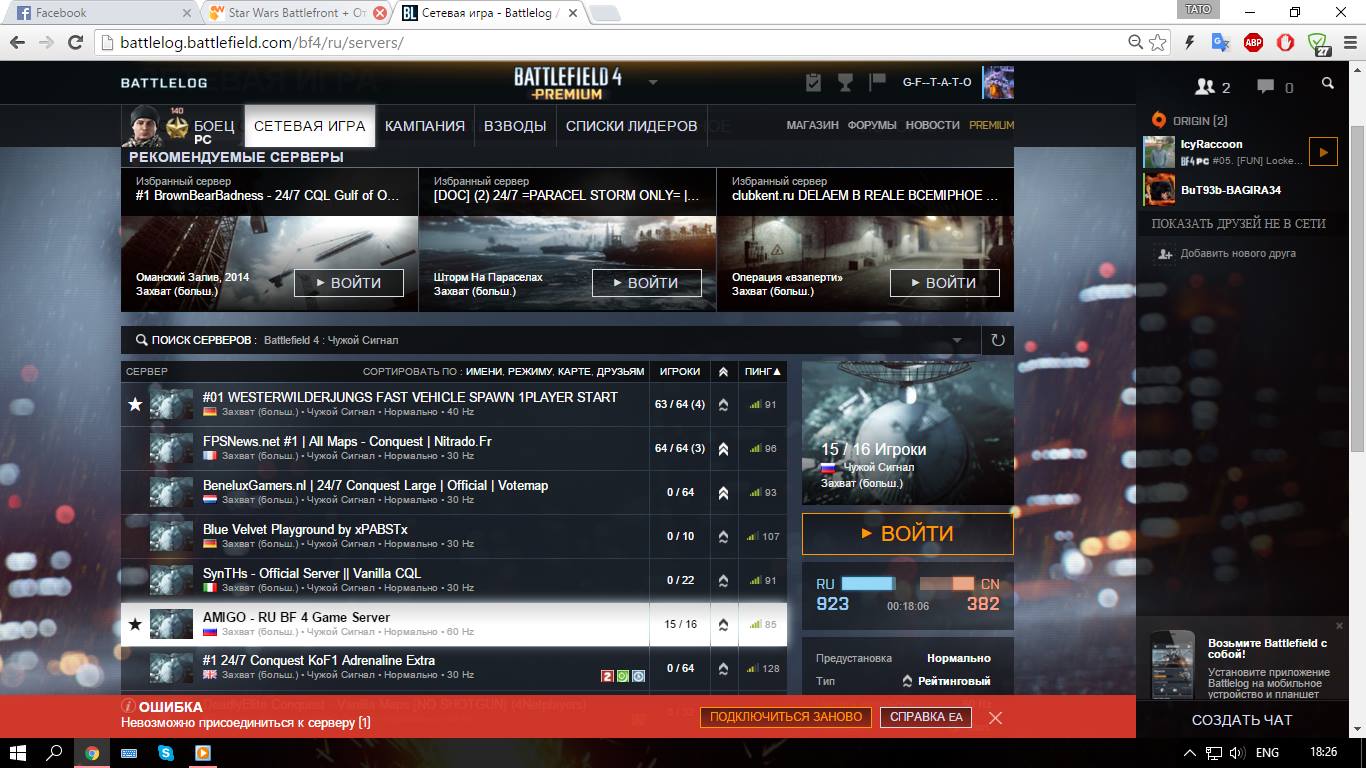1366x768 pixels.
Task: Open the ФОРУМЫ link
Action: point(872,125)
